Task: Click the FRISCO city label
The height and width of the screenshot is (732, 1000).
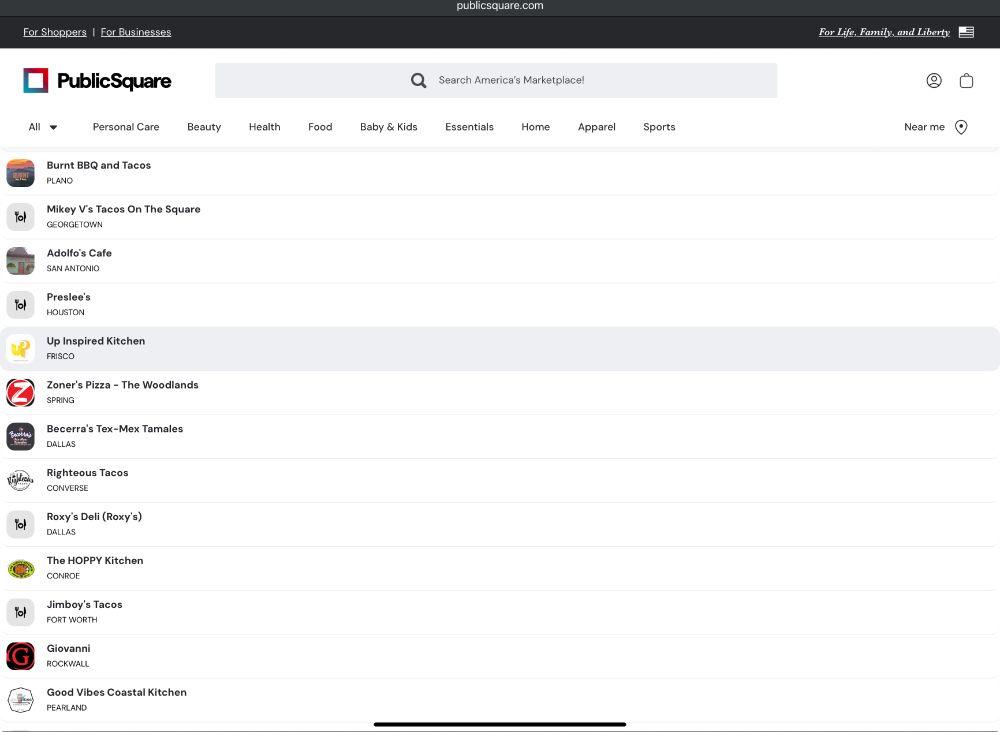Action: tap(61, 356)
